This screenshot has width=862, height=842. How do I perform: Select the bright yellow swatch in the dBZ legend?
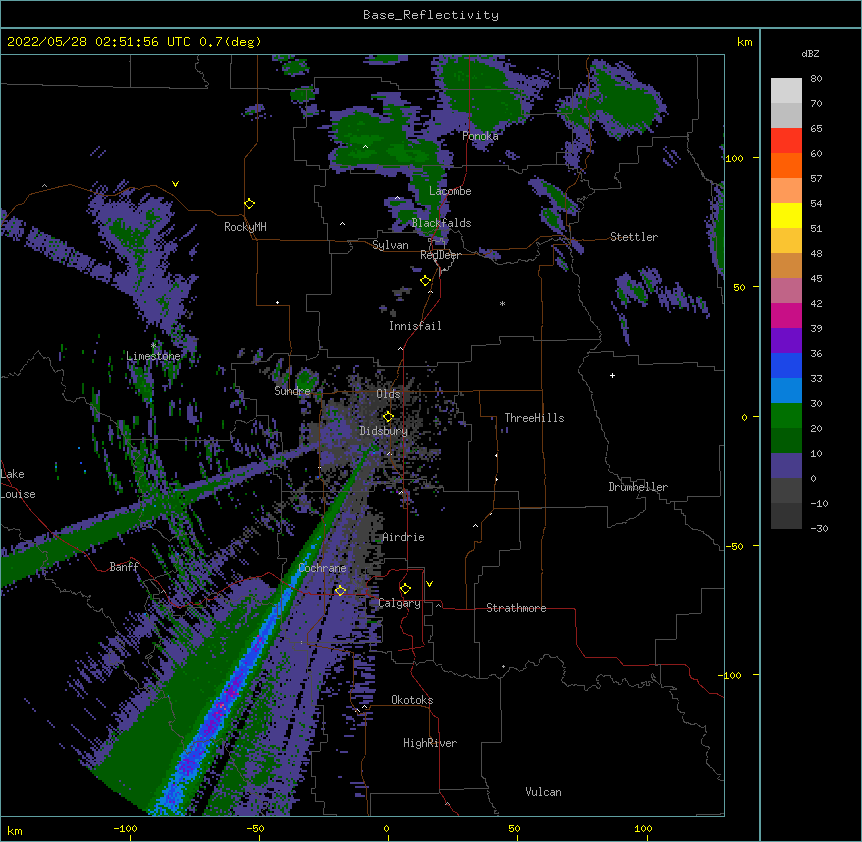(786, 215)
